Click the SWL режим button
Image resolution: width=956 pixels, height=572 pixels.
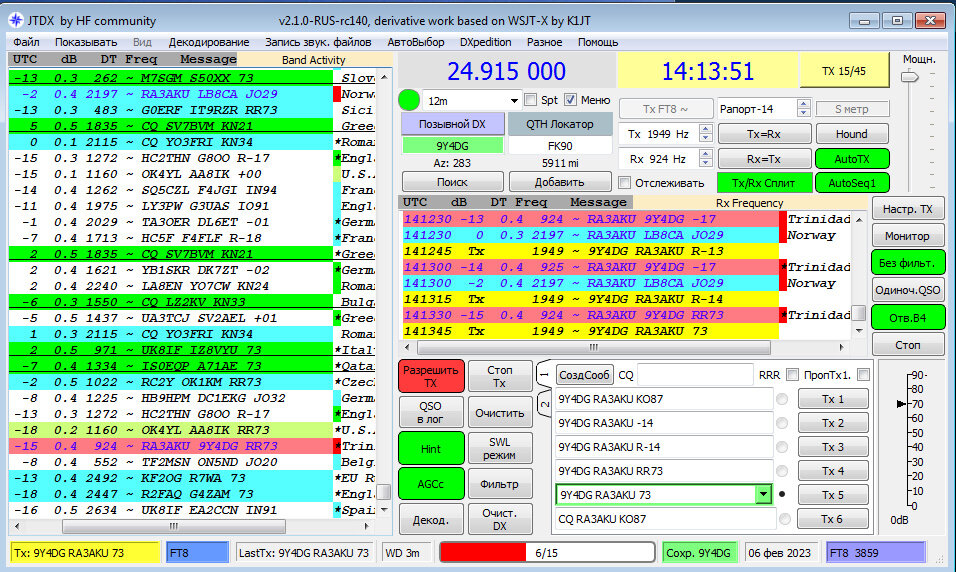pos(499,449)
